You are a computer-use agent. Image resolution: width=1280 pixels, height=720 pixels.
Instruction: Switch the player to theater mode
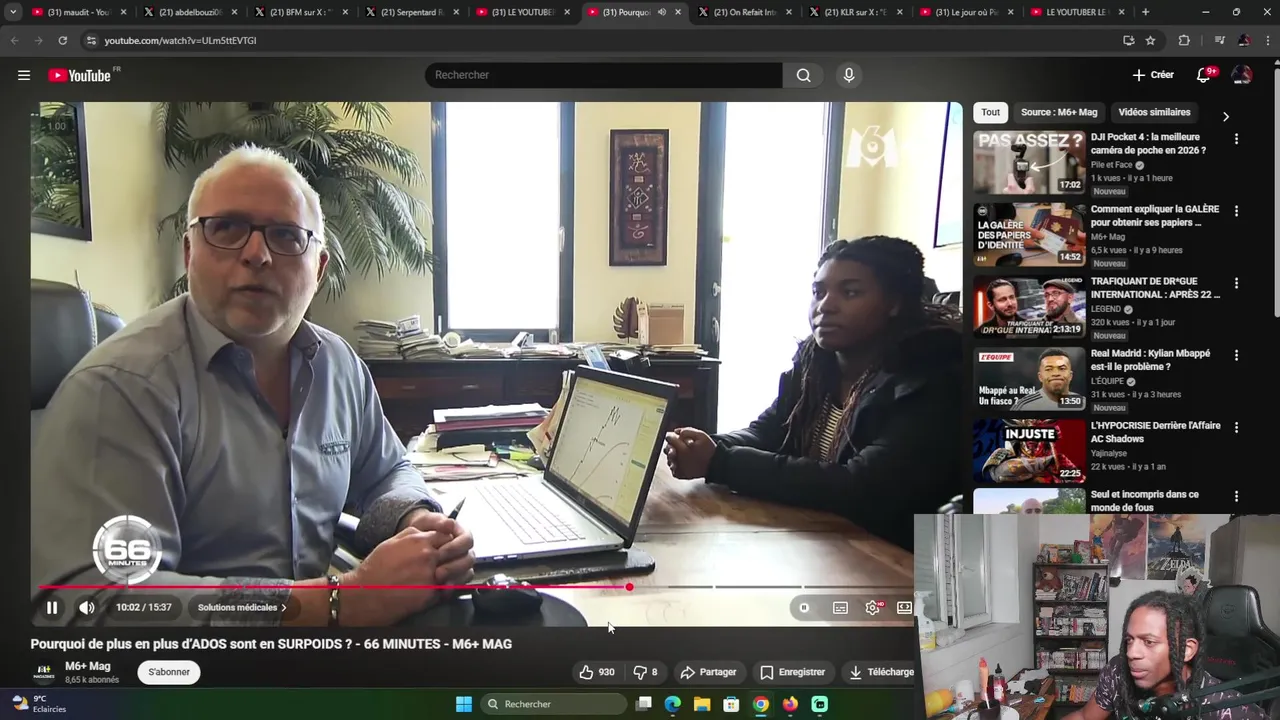[x=904, y=607]
